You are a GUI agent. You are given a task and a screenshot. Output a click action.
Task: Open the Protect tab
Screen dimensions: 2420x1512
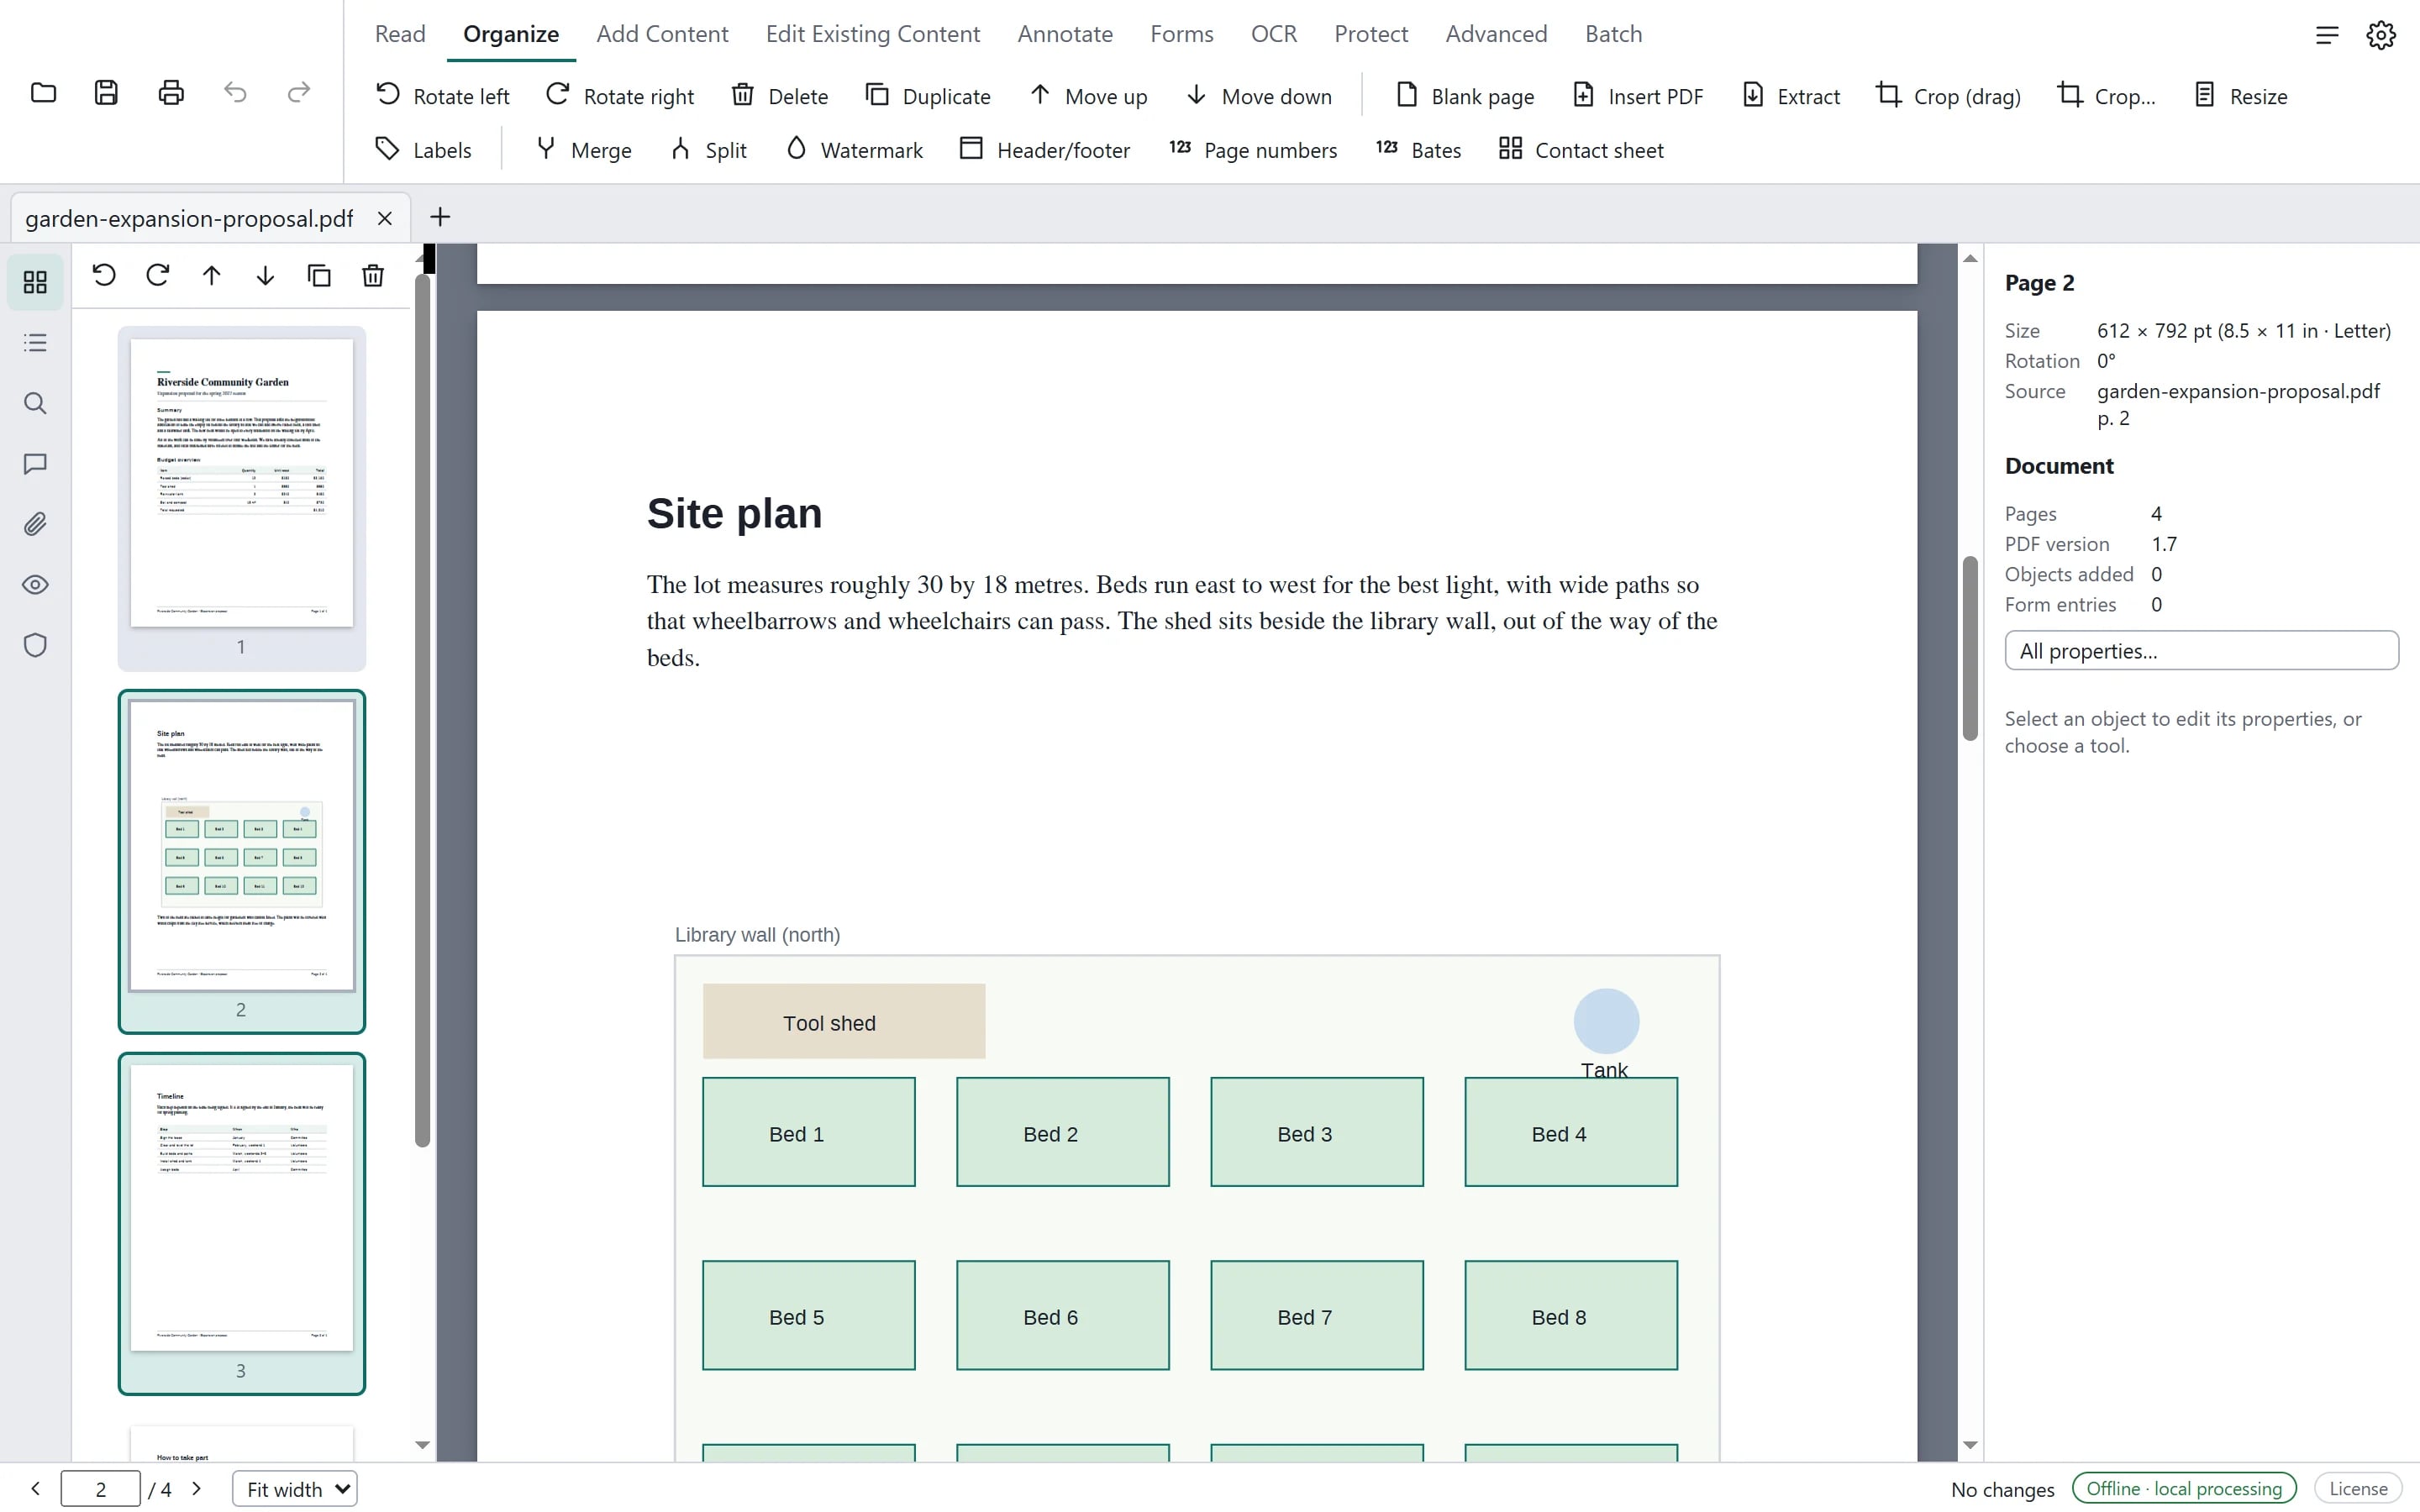coord(1371,34)
